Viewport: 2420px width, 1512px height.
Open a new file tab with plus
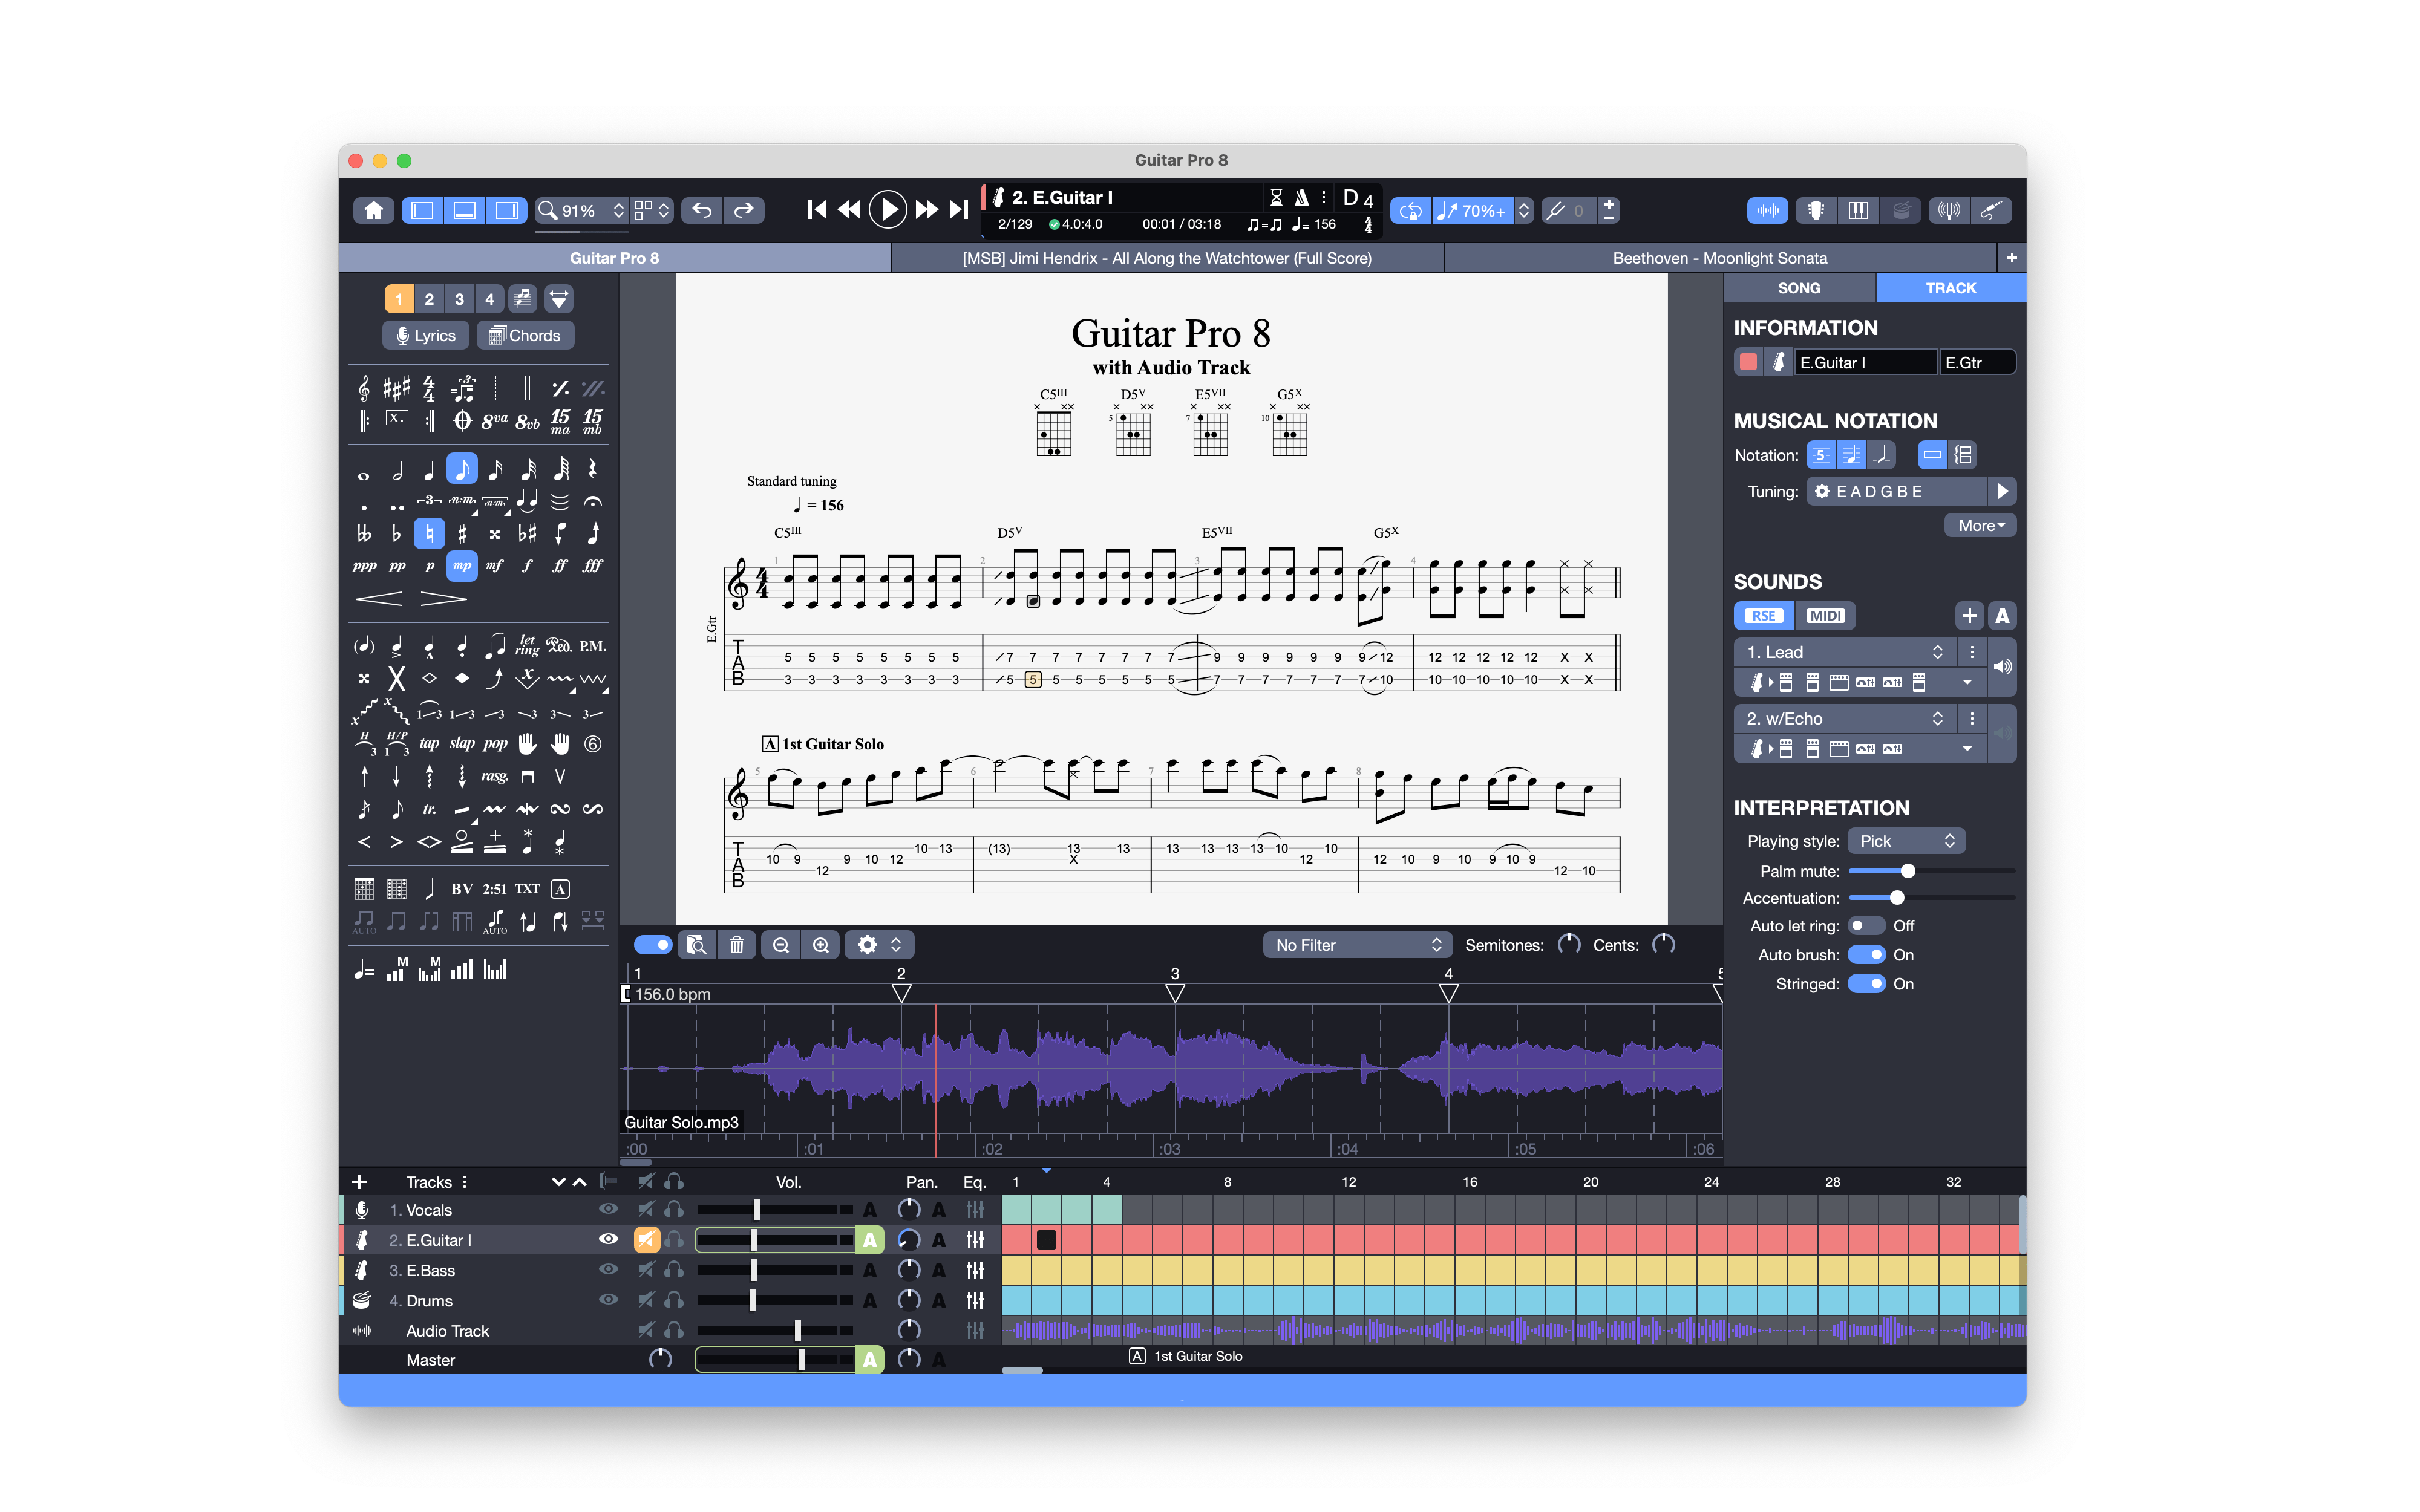(x=2011, y=258)
